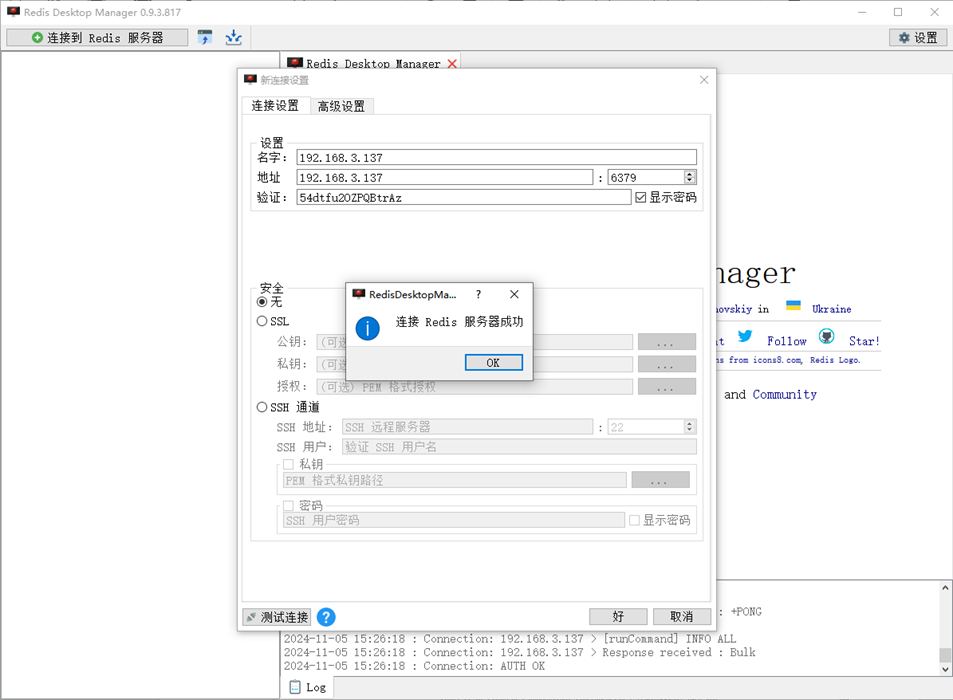Click the '连接 Redis 服务器成功' message text
This screenshot has width=953, height=700.
(459, 321)
